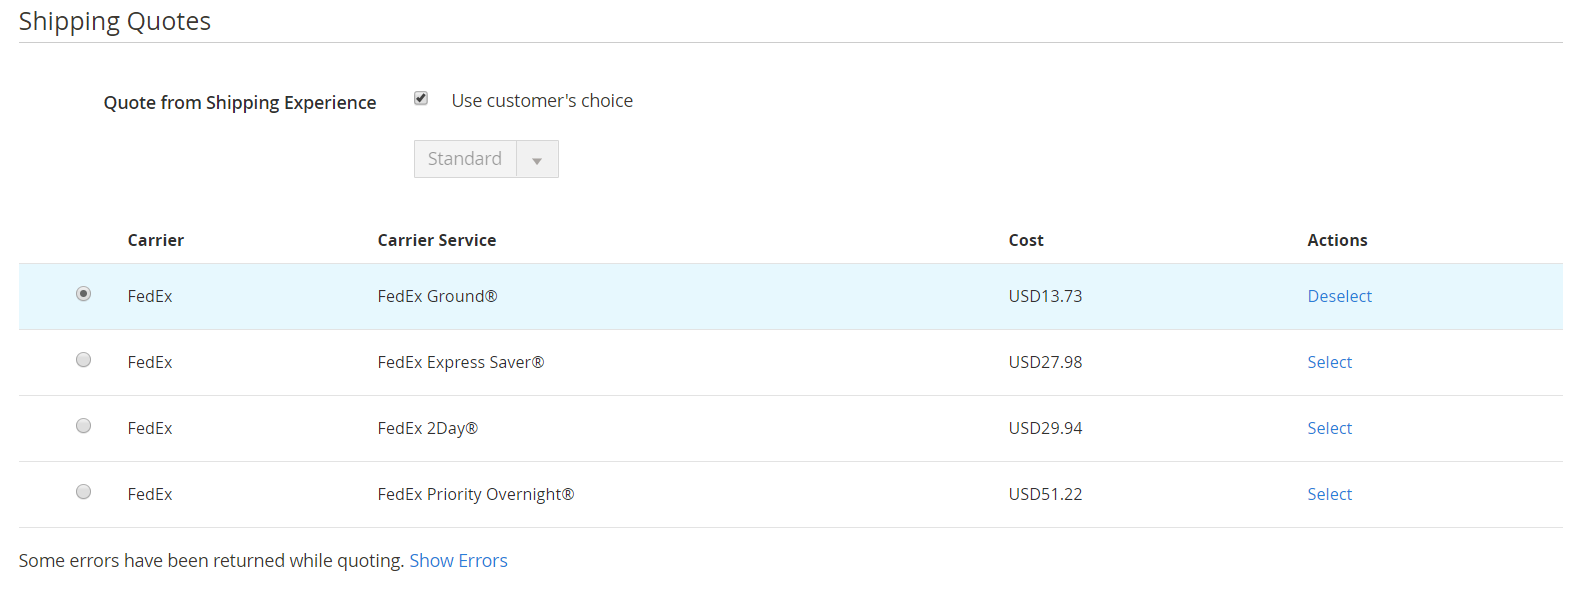Click the Actions column header
The width and height of the screenshot is (1581, 591).
pos(1337,240)
